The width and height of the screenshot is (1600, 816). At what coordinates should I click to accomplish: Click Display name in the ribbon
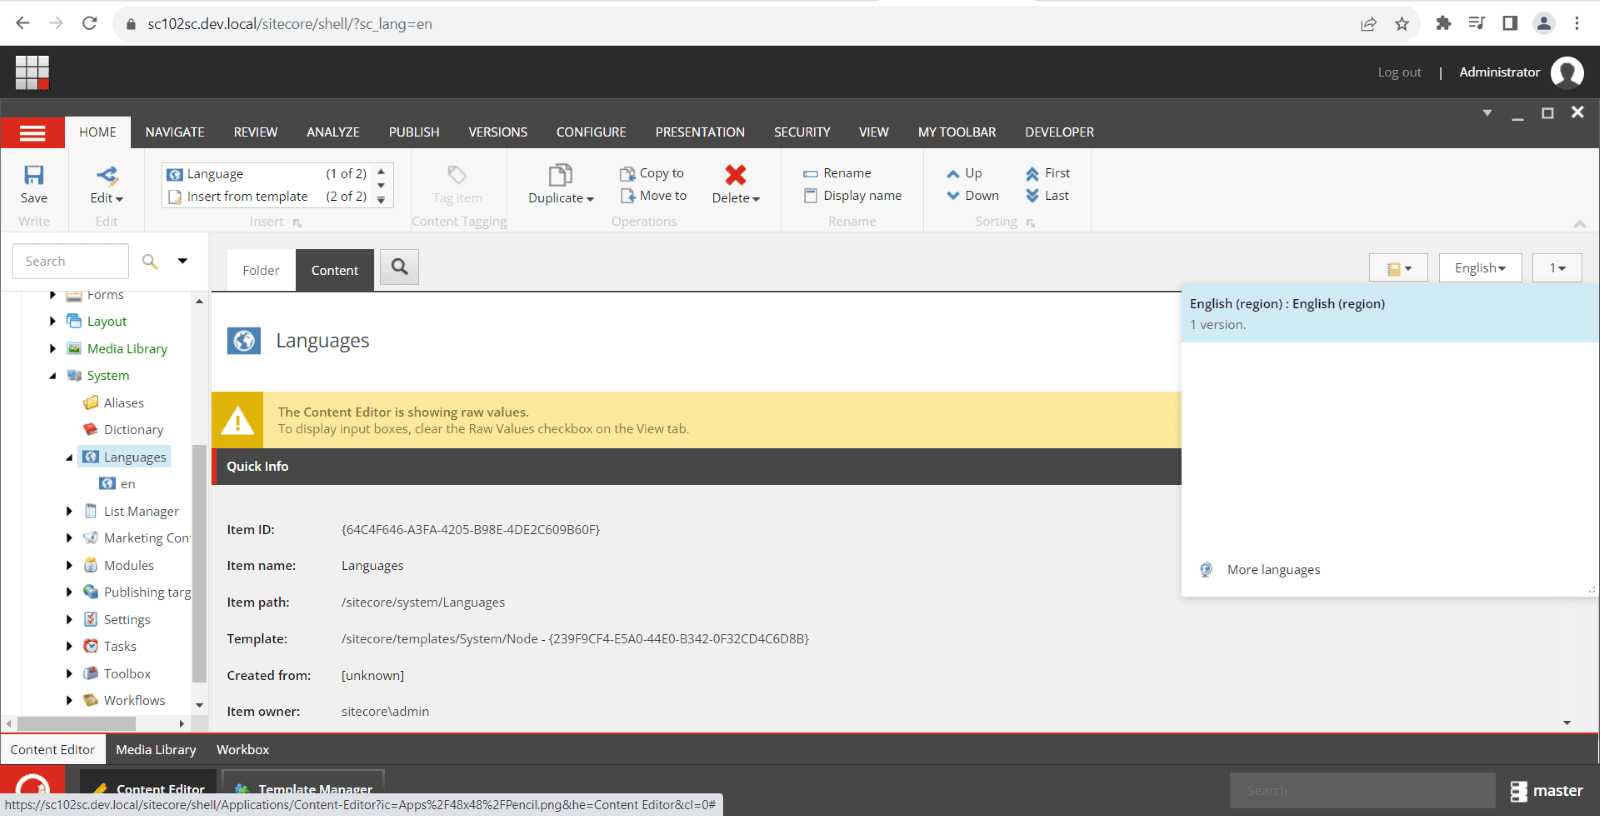pyautogui.click(x=853, y=196)
